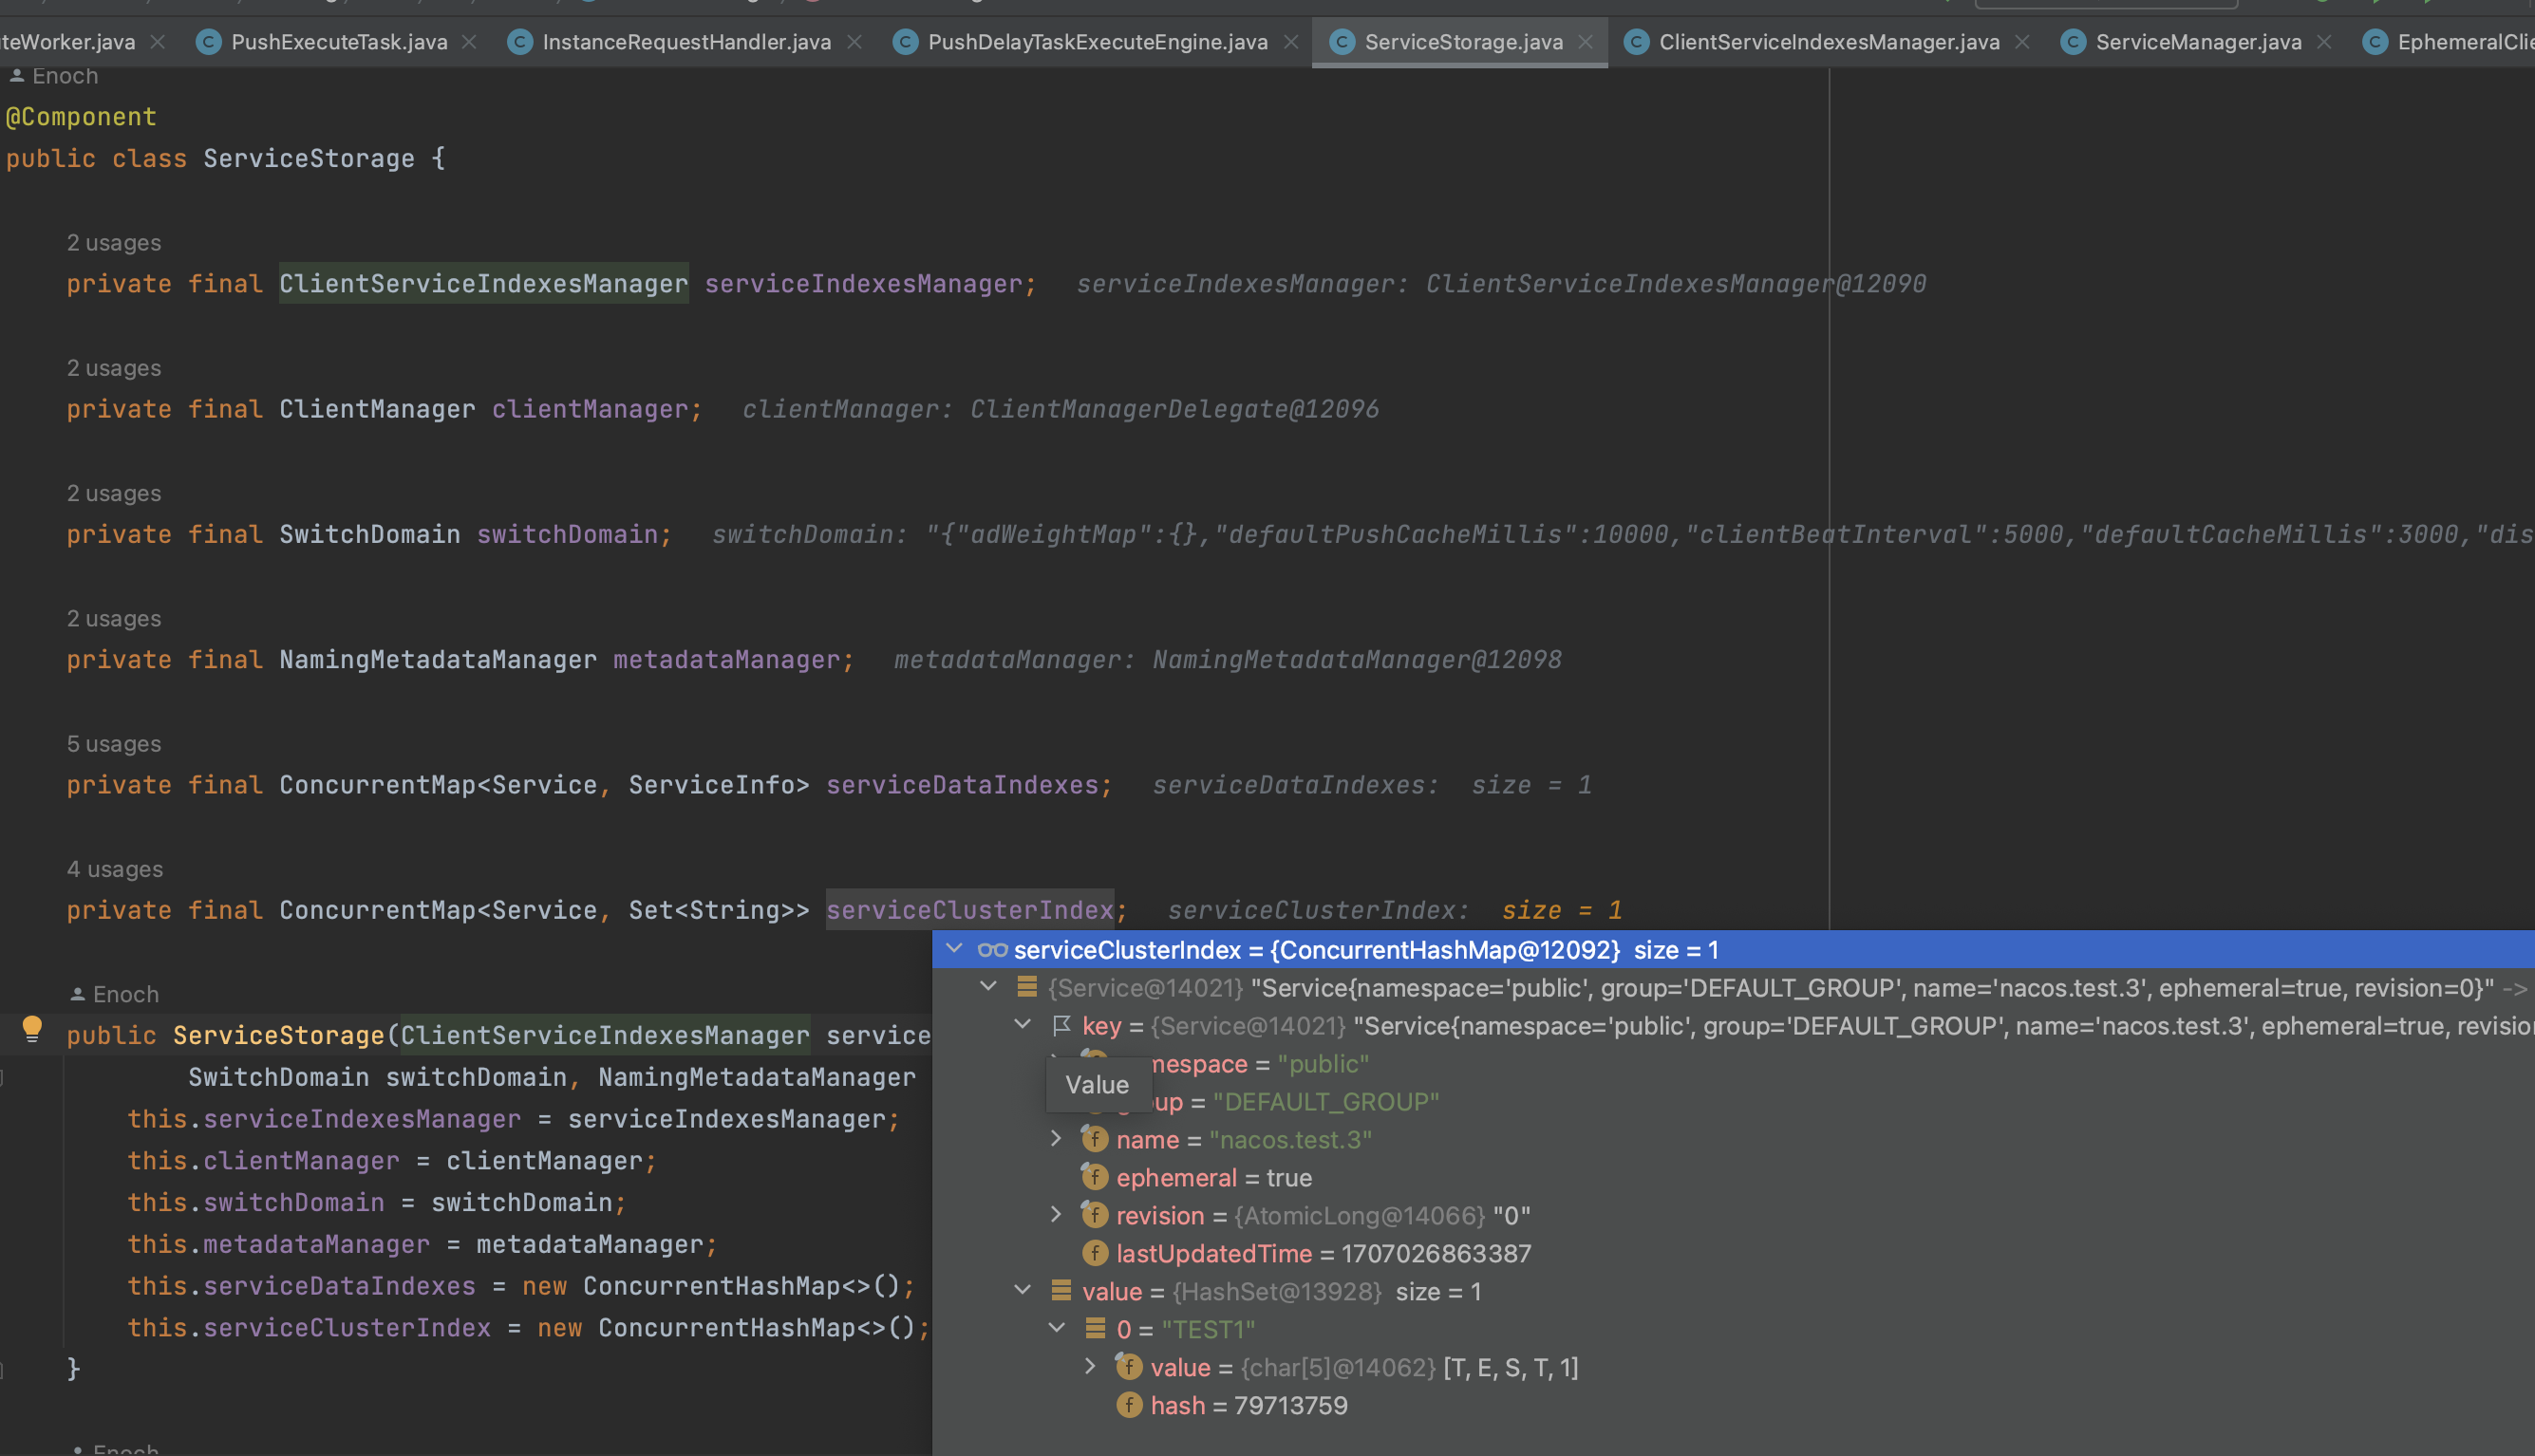Collapse the serviceClusterIndex root node
Viewport: 2535px width, 1456px height.
(954, 949)
